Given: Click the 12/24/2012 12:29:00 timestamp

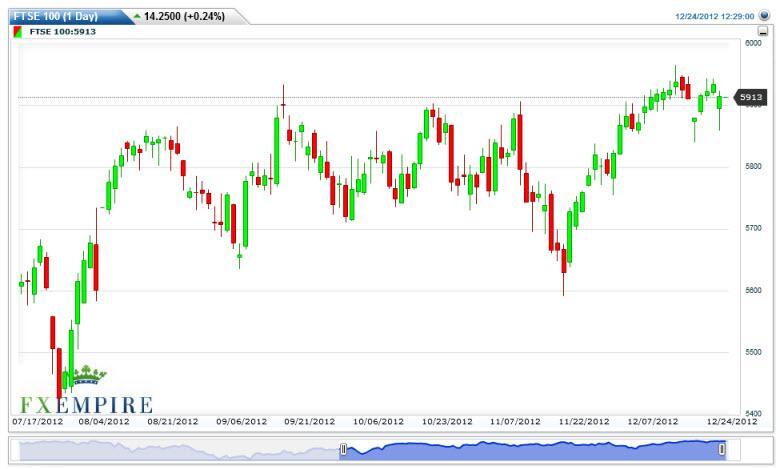Looking at the screenshot, I should click(x=714, y=16).
